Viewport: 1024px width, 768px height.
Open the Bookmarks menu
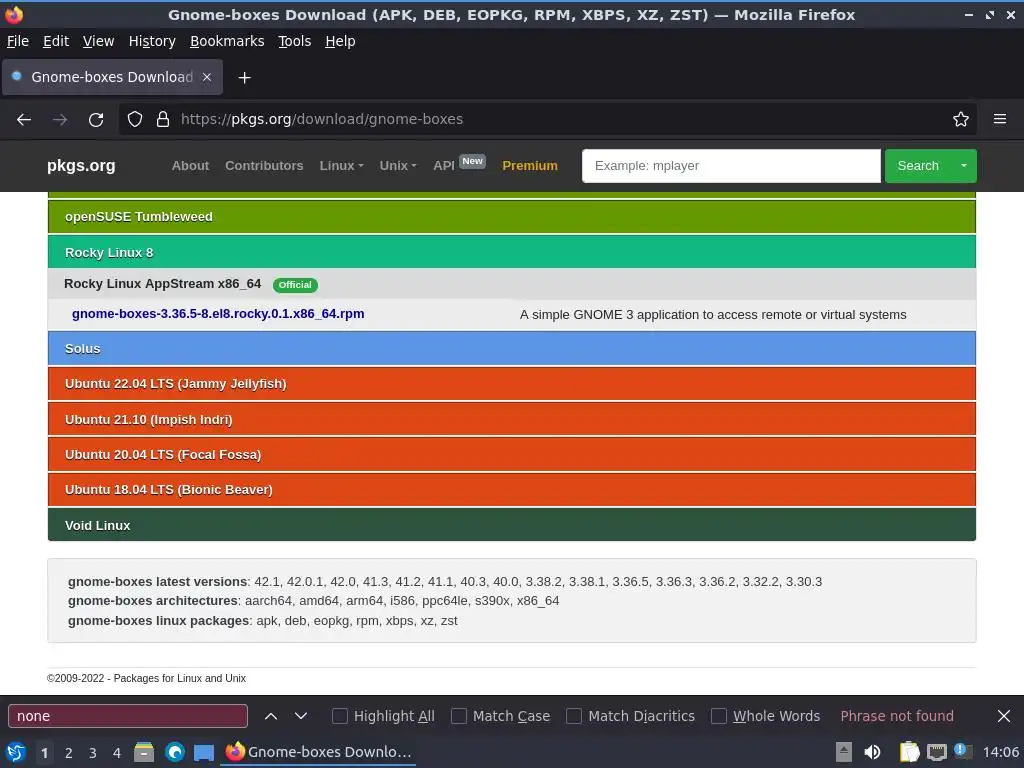(x=227, y=41)
